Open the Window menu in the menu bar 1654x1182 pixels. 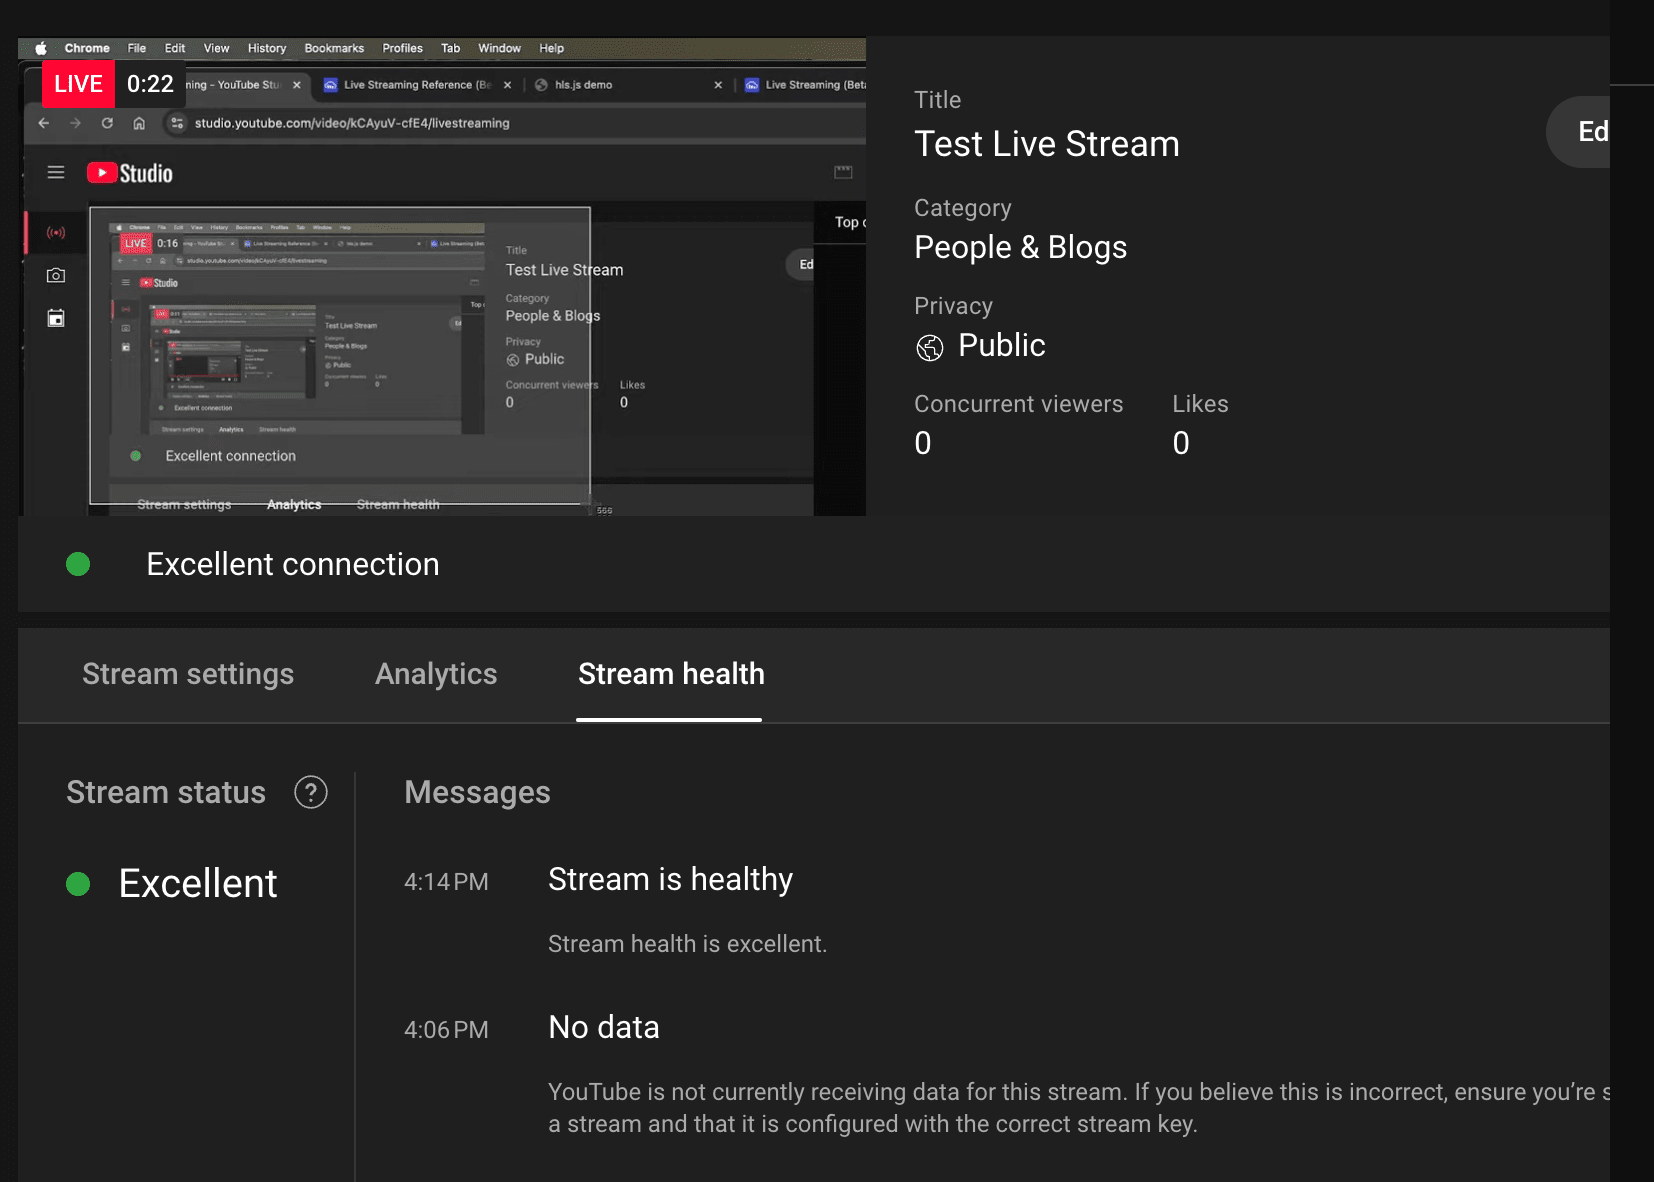[x=499, y=48]
